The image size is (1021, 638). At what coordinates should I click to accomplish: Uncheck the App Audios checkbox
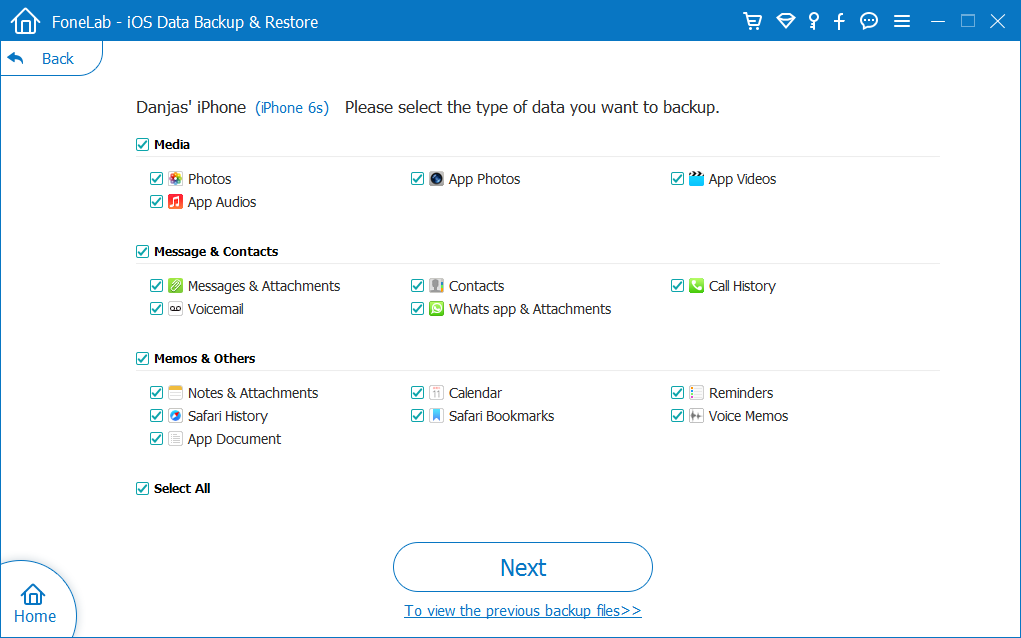click(x=156, y=201)
